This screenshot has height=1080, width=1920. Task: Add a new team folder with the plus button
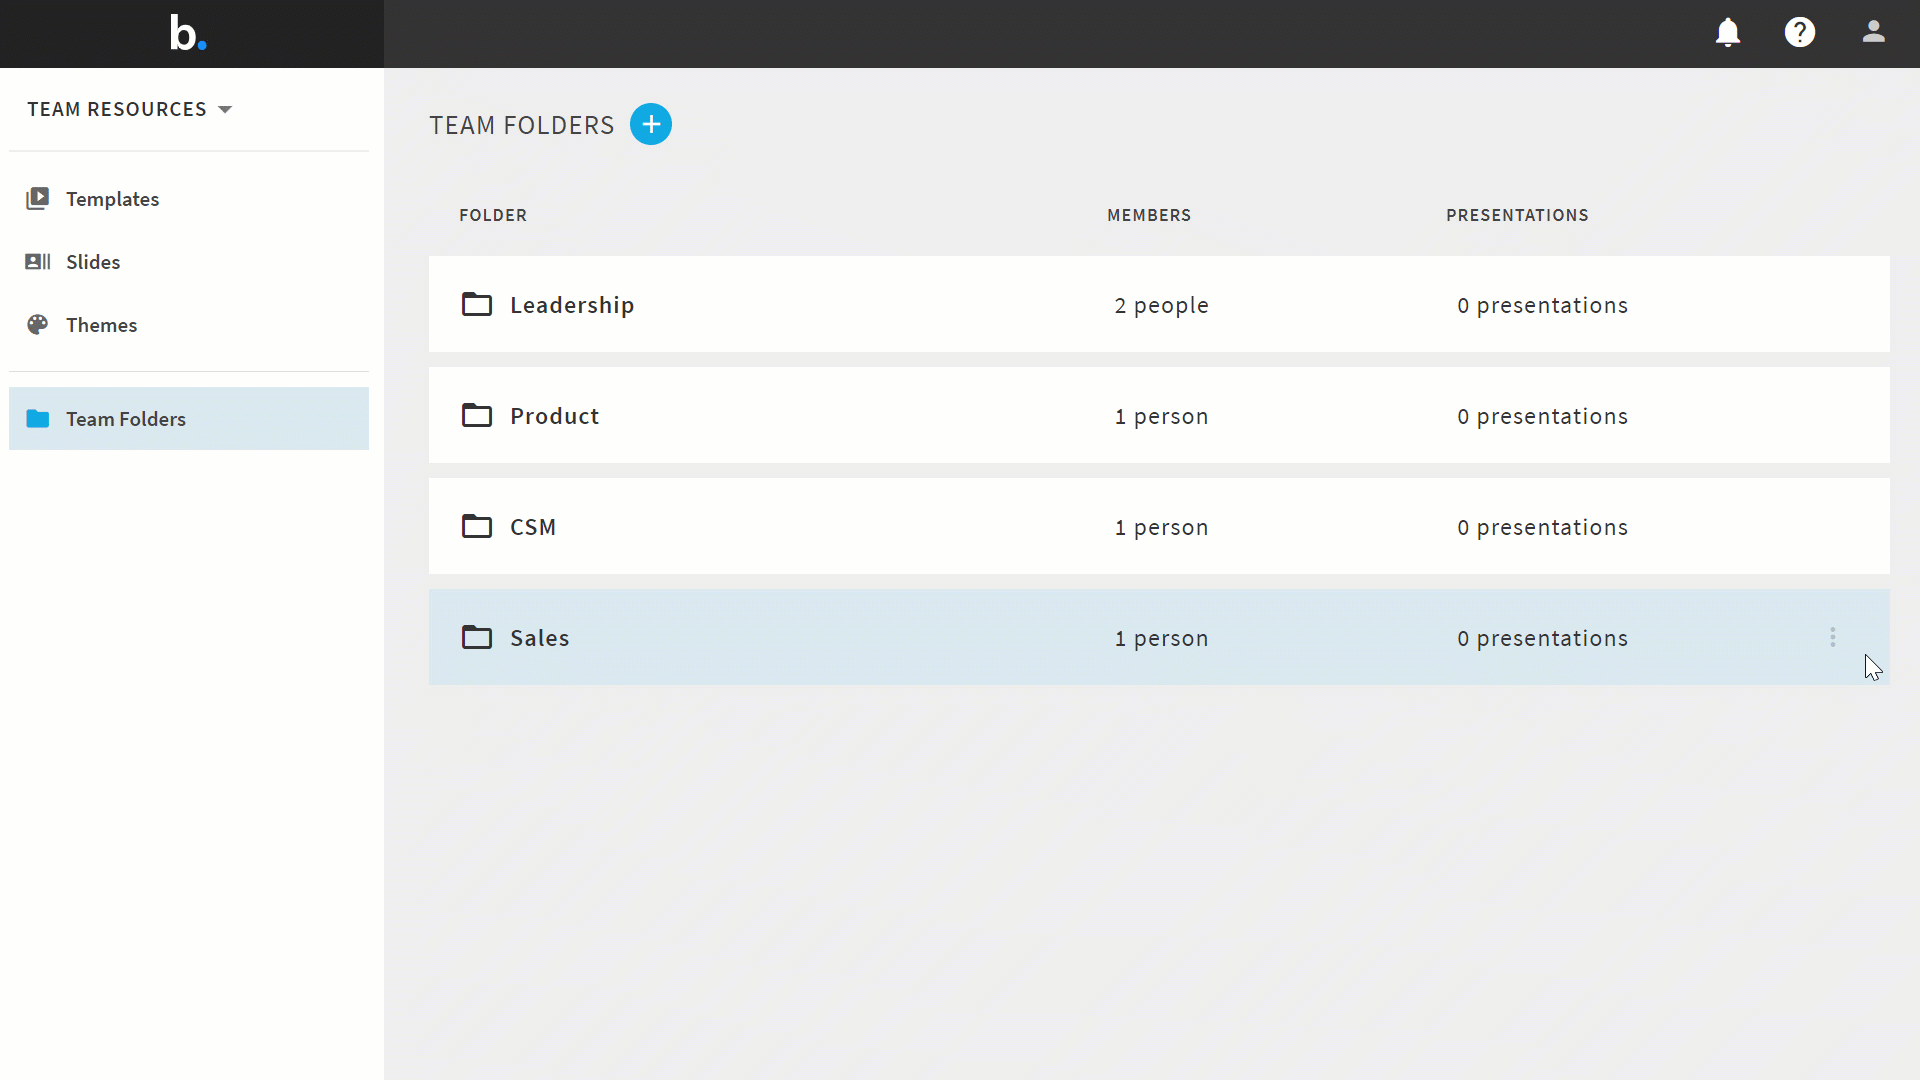coord(650,125)
